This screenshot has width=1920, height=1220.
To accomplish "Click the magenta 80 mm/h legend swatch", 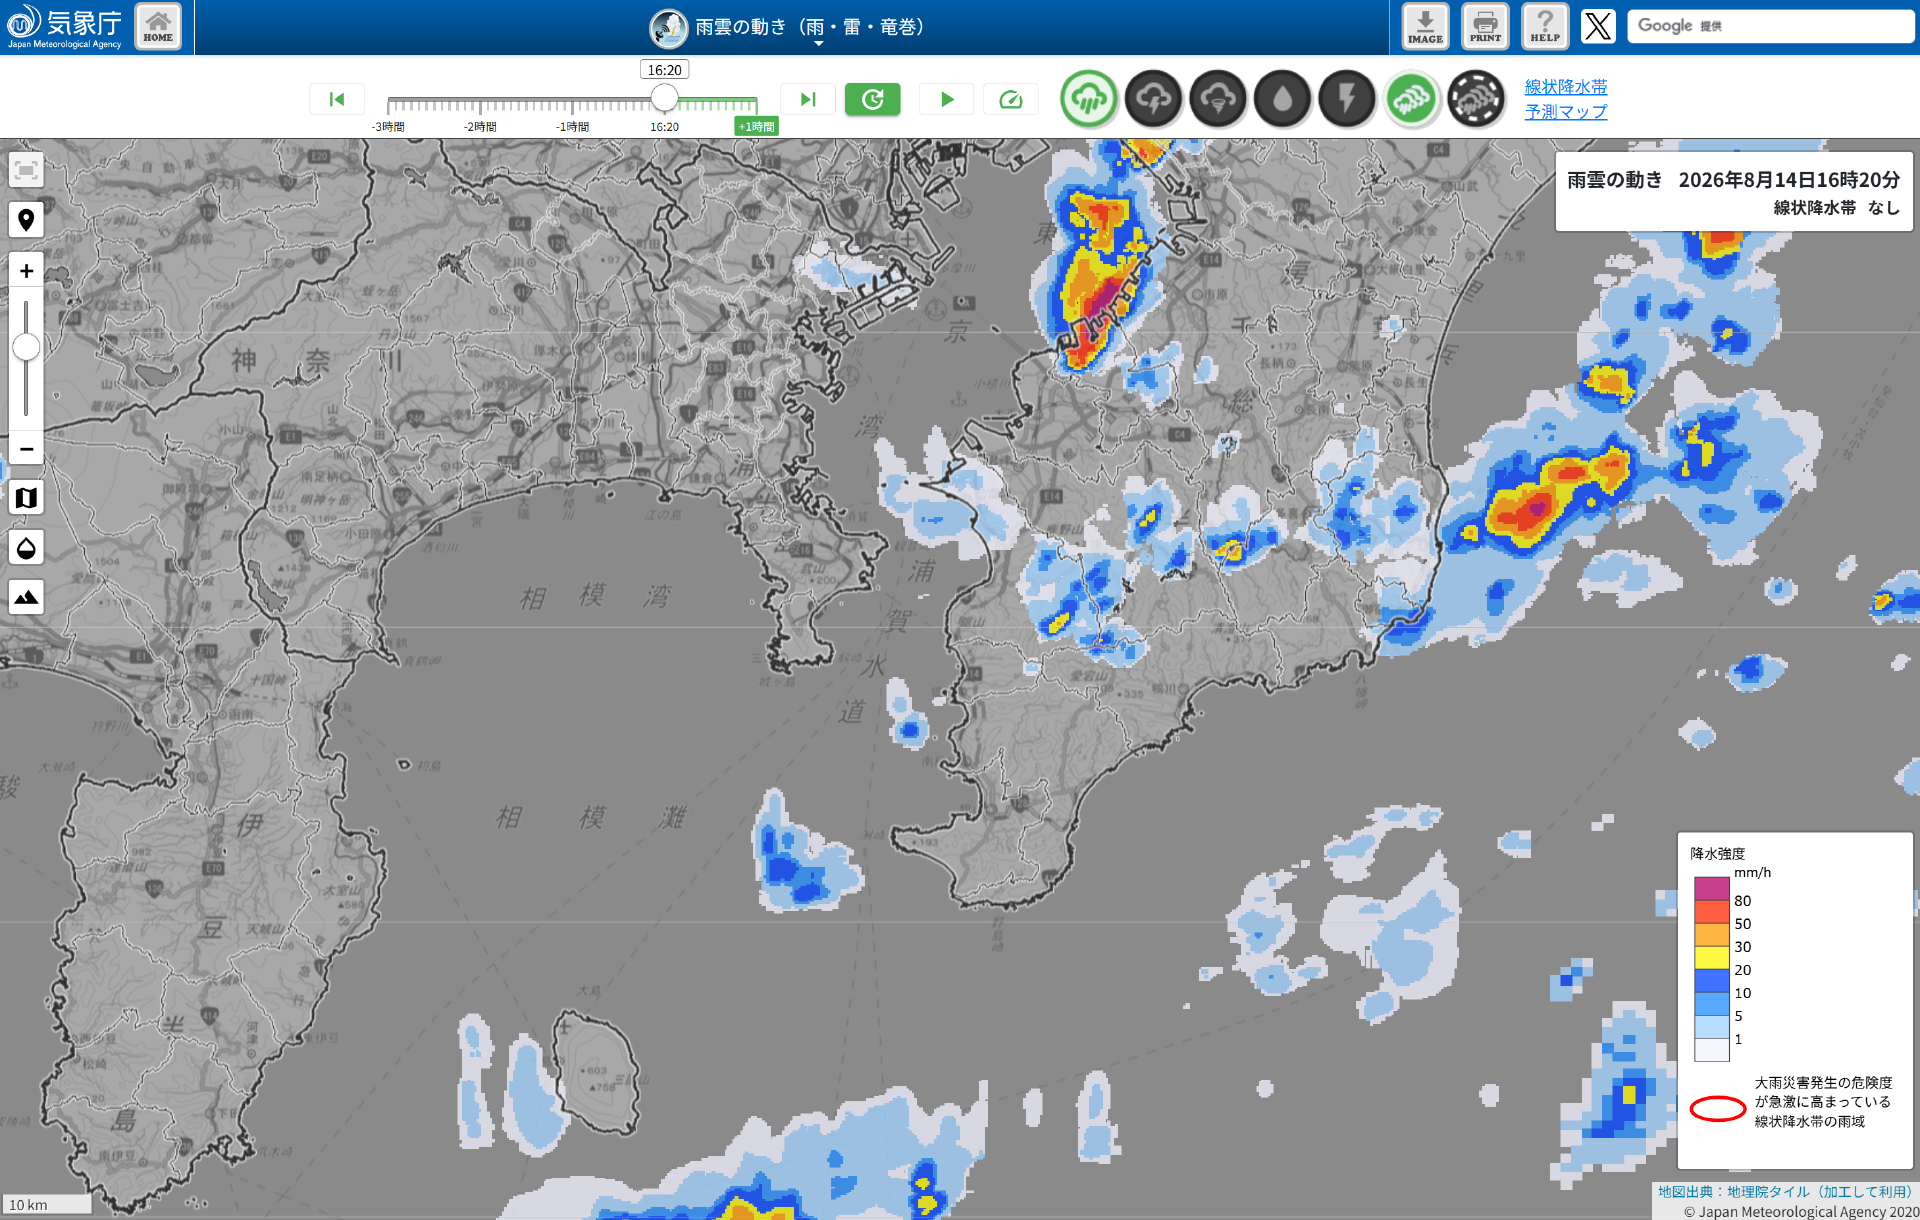I will 1712,889.
